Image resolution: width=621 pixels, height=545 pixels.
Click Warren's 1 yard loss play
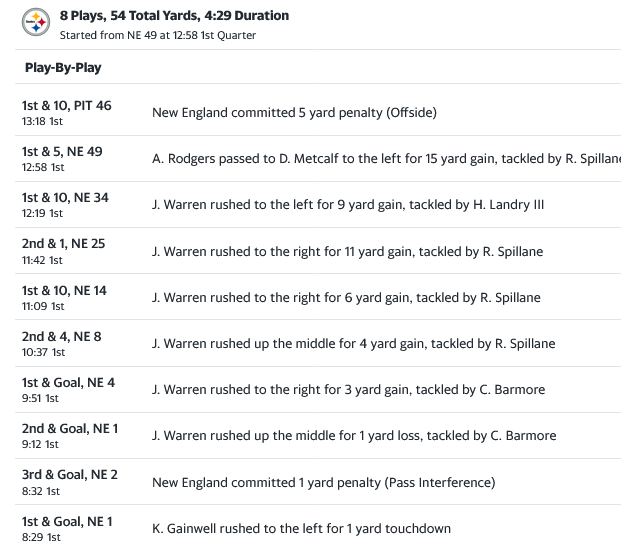(x=354, y=435)
